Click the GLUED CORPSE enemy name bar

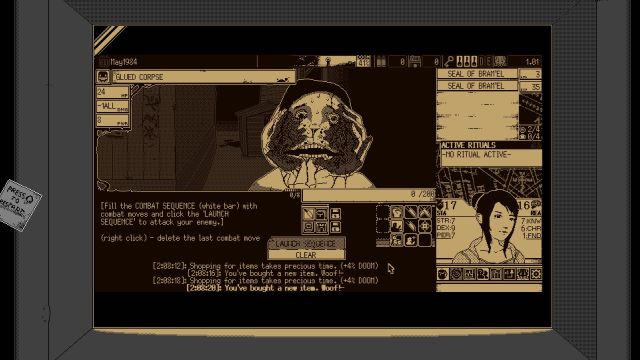tap(203, 77)
